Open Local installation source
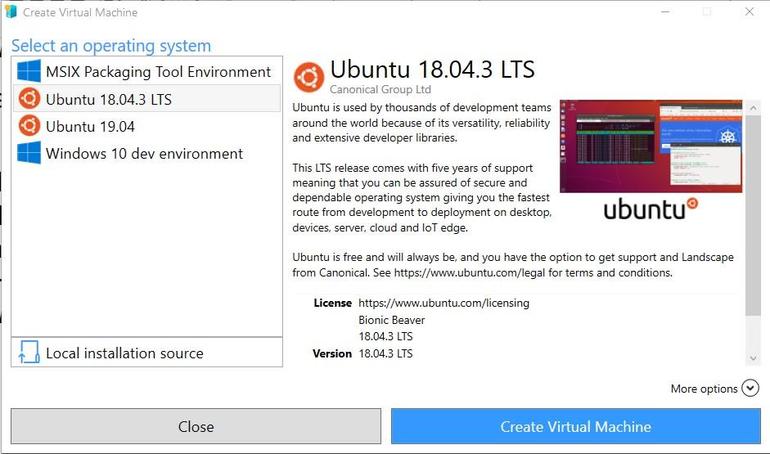Screen dimensions: 770x454 click(x=147, y=352)
